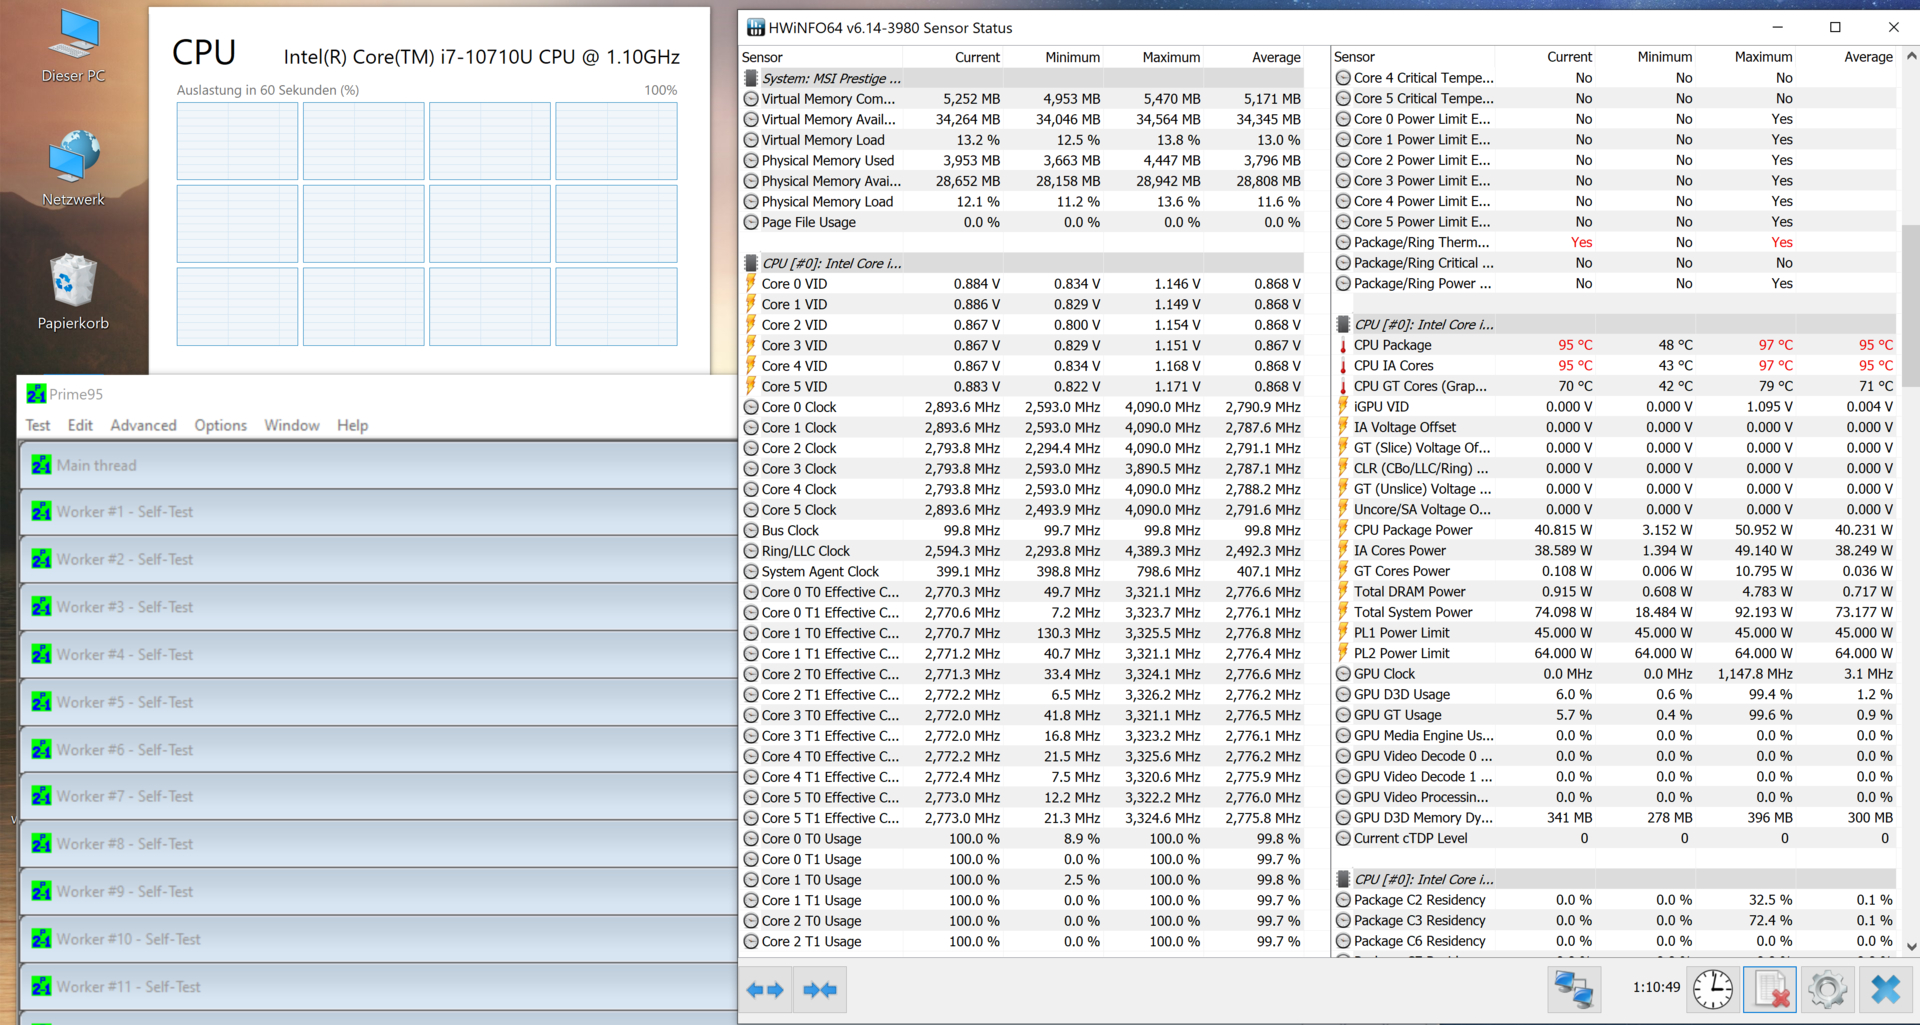The image size is (1920, 1025).
Task: Collapse the System: MSI Prestige sensor group
Action: [1022, 78]
